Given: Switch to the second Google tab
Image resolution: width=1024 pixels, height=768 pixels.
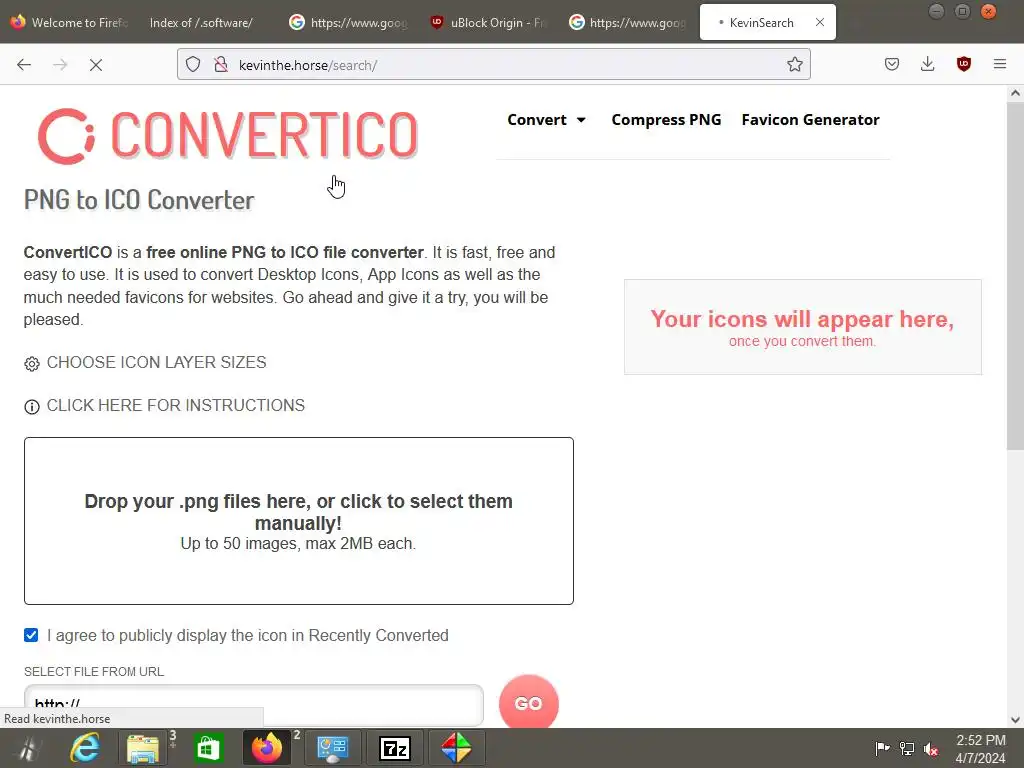Looking at the screenshot, I should click(x=627, y=22).
